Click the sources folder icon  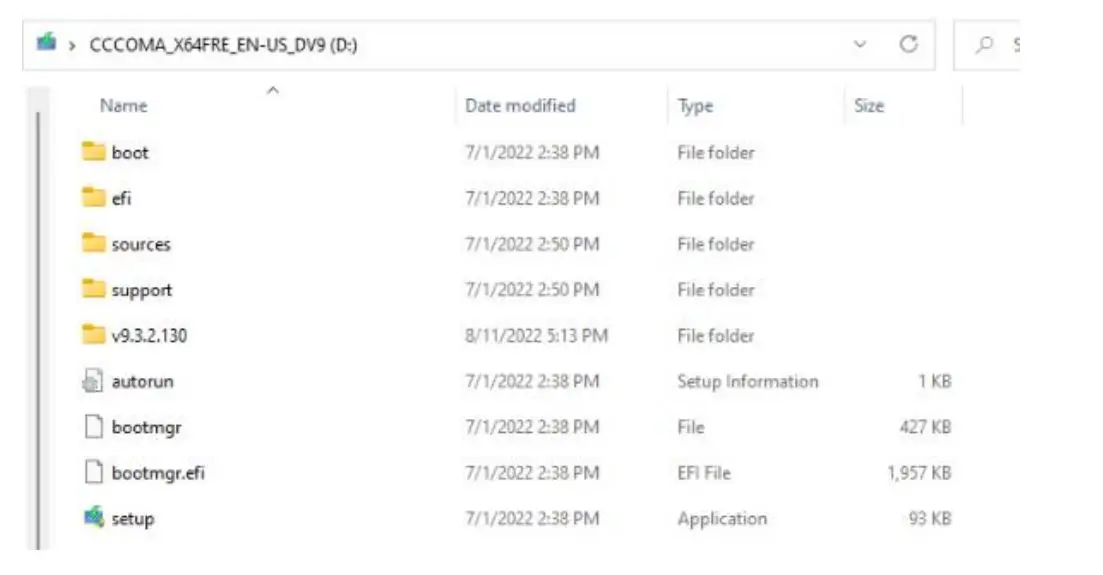click(x=94, y=244)
